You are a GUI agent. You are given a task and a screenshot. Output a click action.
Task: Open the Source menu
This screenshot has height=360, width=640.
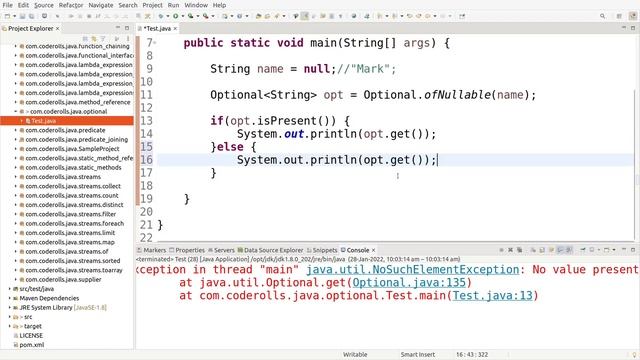click(44, 5)
